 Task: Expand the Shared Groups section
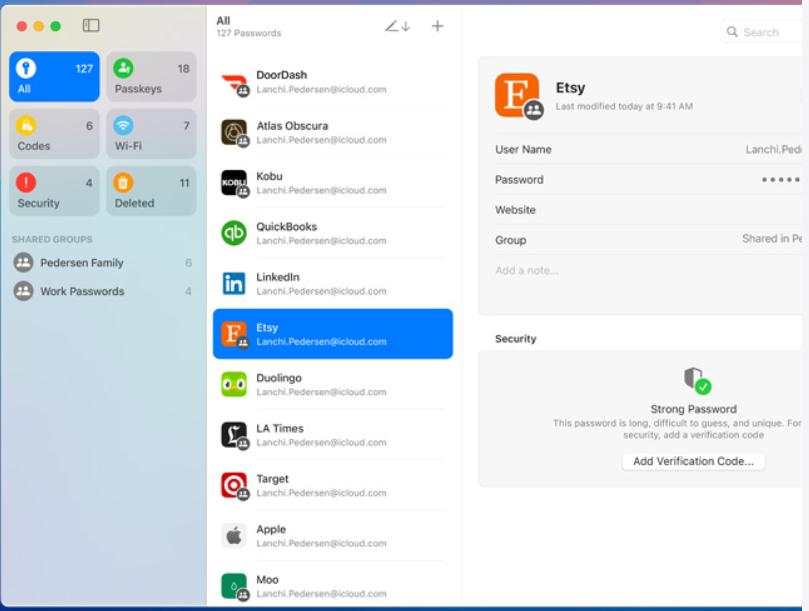[53, 240]
